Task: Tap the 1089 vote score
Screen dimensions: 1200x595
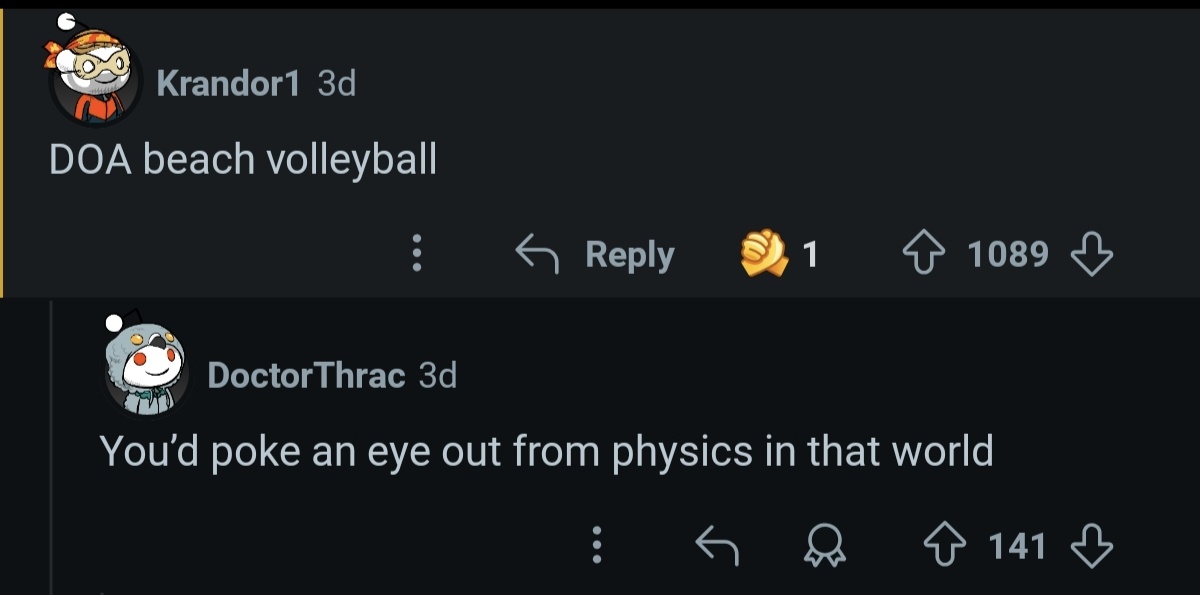Action: coord(1008,254)
